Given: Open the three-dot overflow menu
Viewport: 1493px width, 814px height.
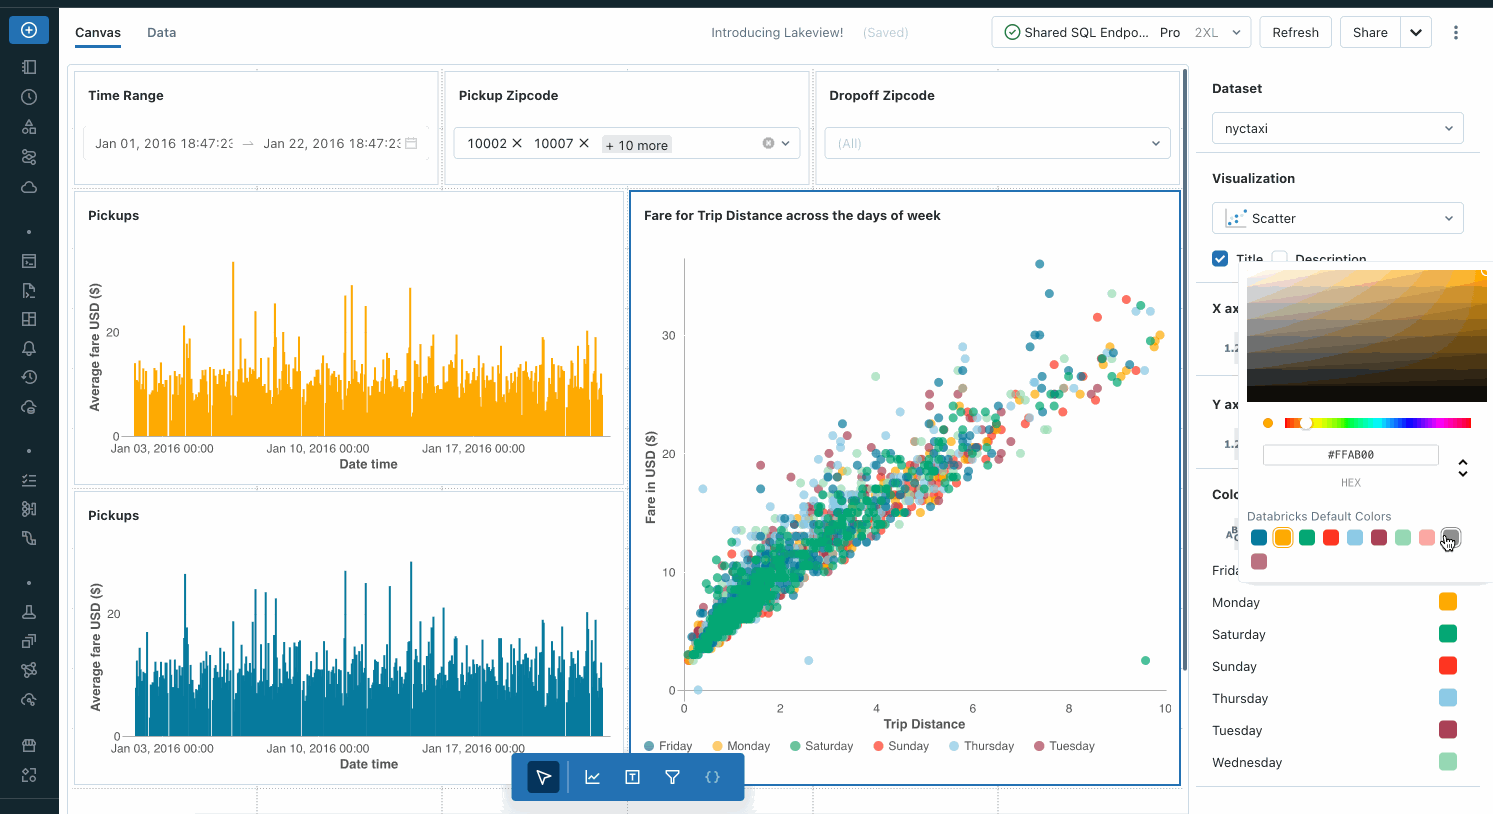Looking at the screenshot, I should click(x=1456, y=32).
